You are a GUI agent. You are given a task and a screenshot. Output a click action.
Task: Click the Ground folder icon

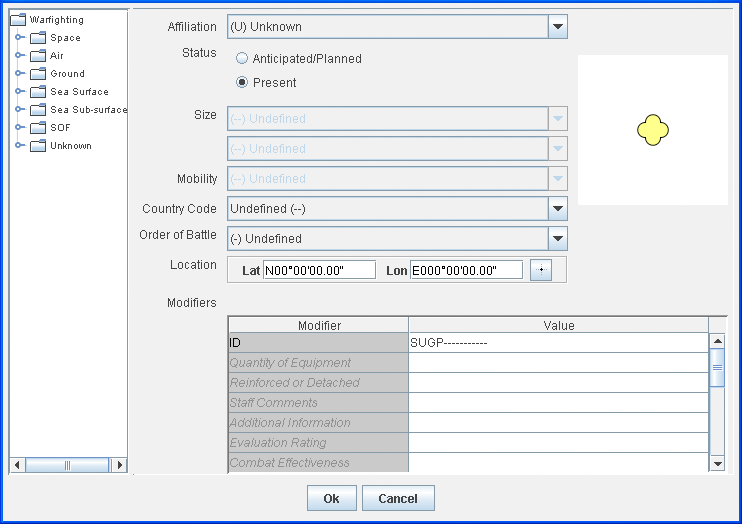point(38,74)
